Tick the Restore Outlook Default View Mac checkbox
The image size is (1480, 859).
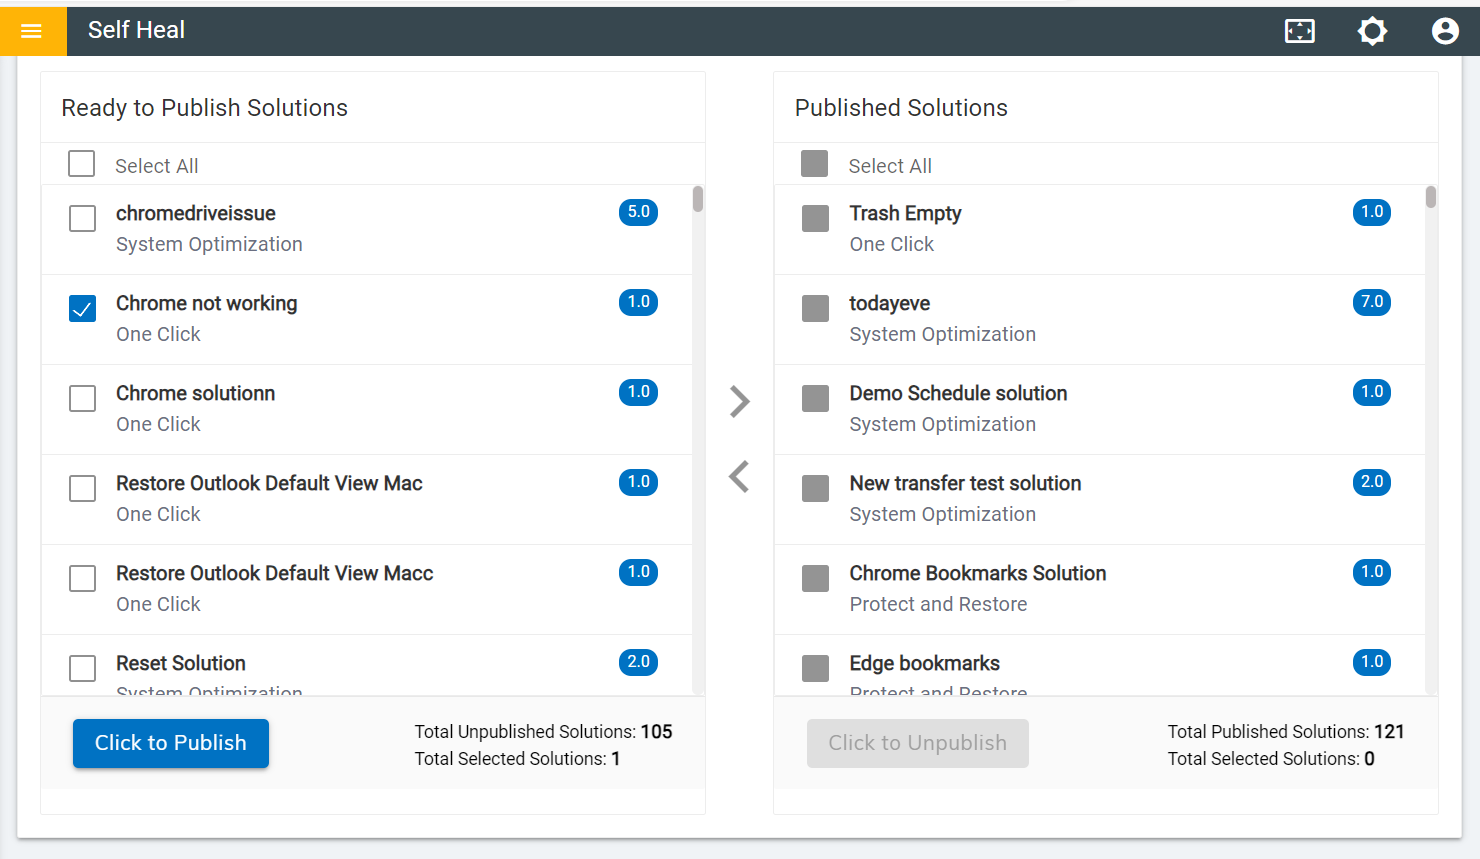83,489
